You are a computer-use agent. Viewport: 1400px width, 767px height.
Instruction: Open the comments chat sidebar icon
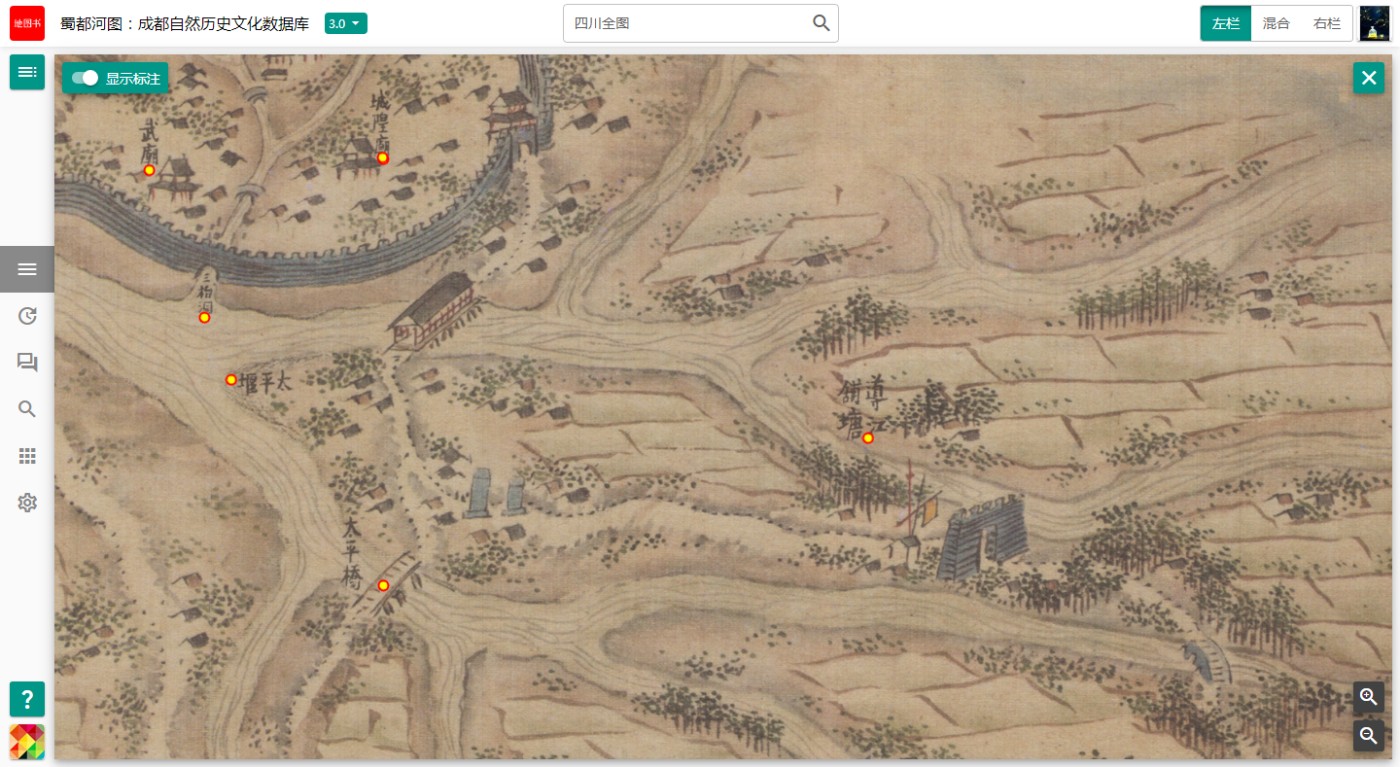(x=27, y=362)
